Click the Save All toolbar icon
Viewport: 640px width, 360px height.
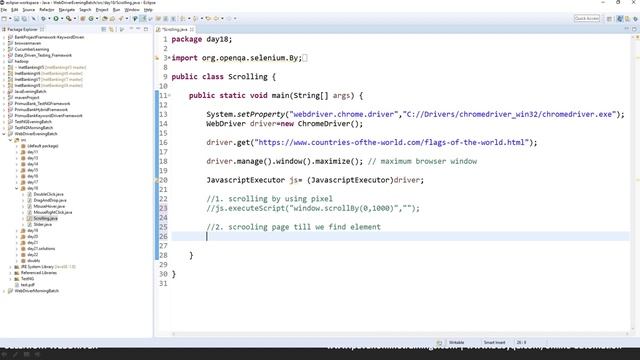click(24, 18)
